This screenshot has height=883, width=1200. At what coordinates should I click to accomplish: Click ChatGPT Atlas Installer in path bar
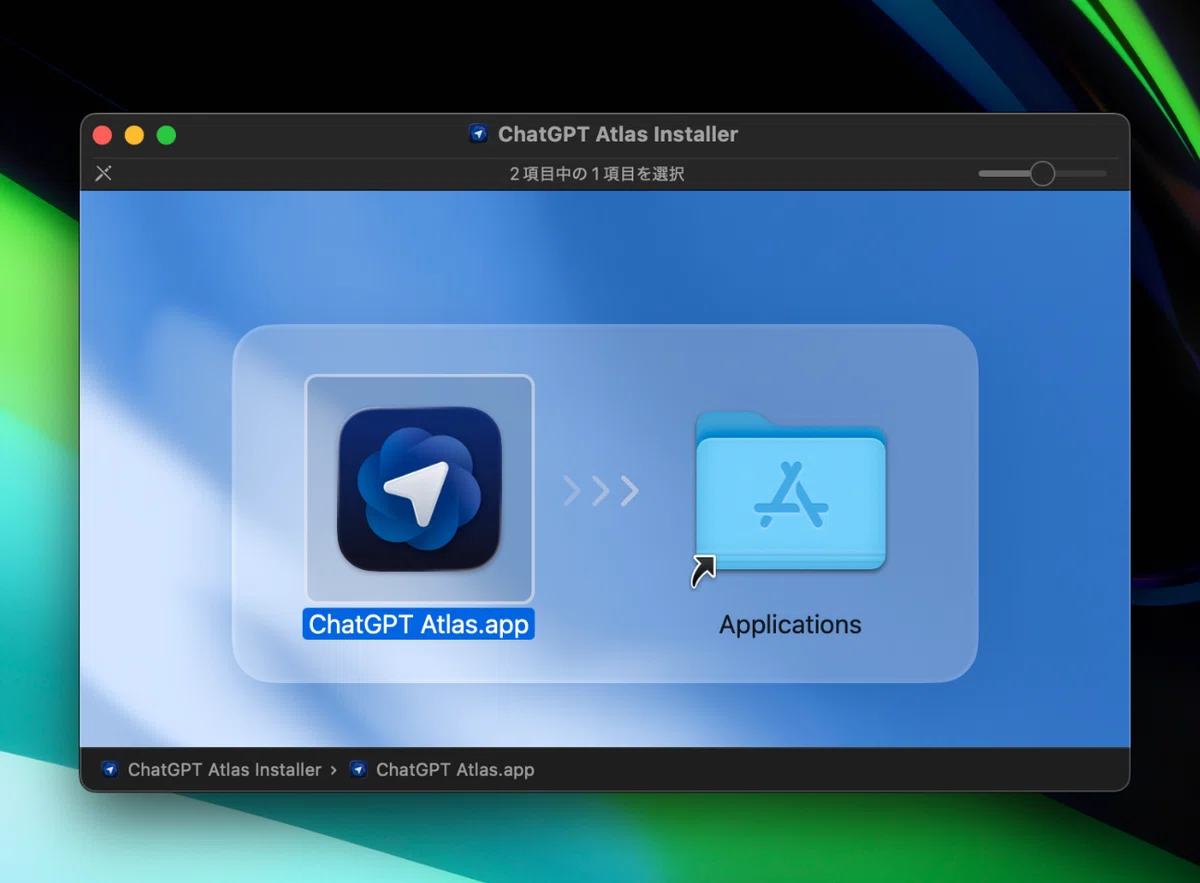click(225, 770)
